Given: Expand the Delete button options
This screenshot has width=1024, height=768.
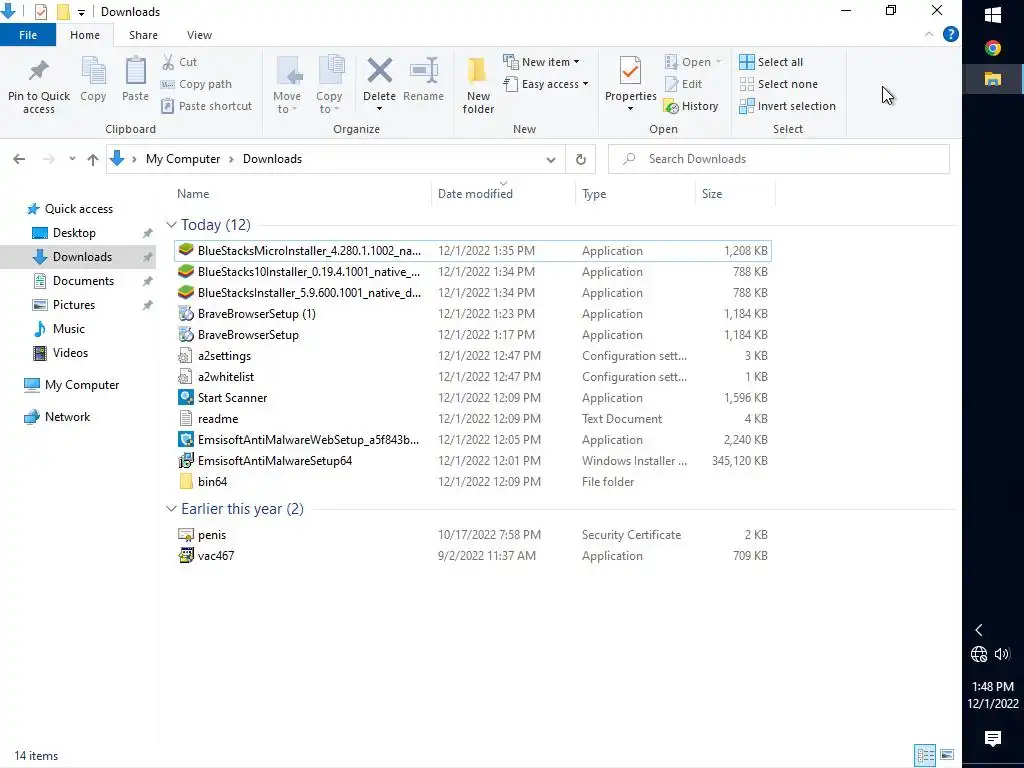Looking at the screenshot, I should (x=379, y=108).
